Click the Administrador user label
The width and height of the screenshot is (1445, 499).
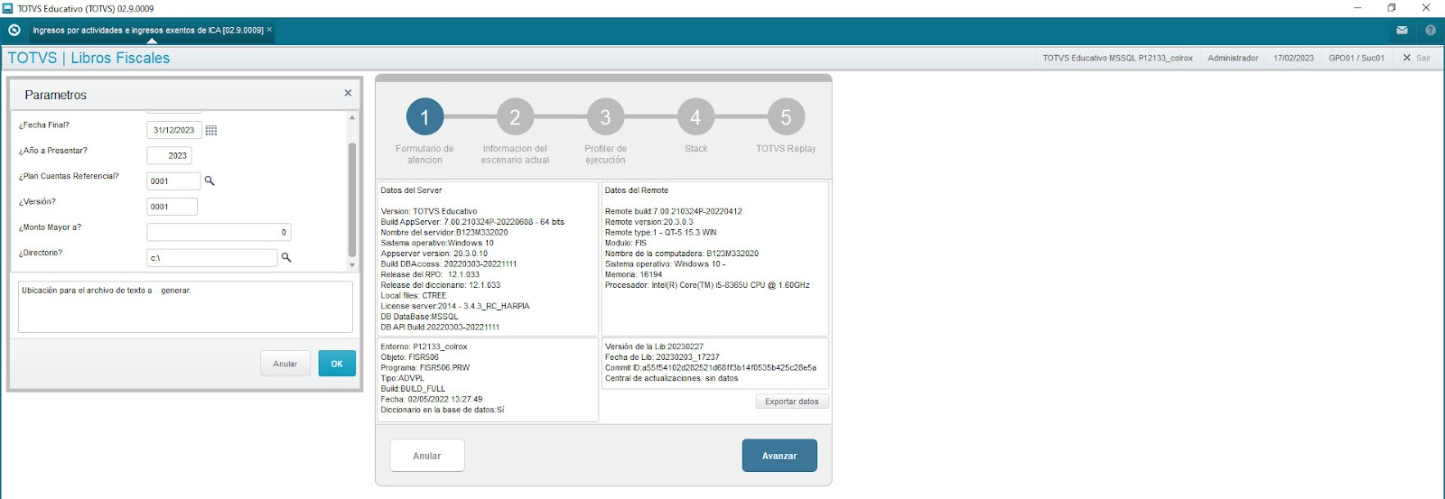click(x=1233, y=58)
